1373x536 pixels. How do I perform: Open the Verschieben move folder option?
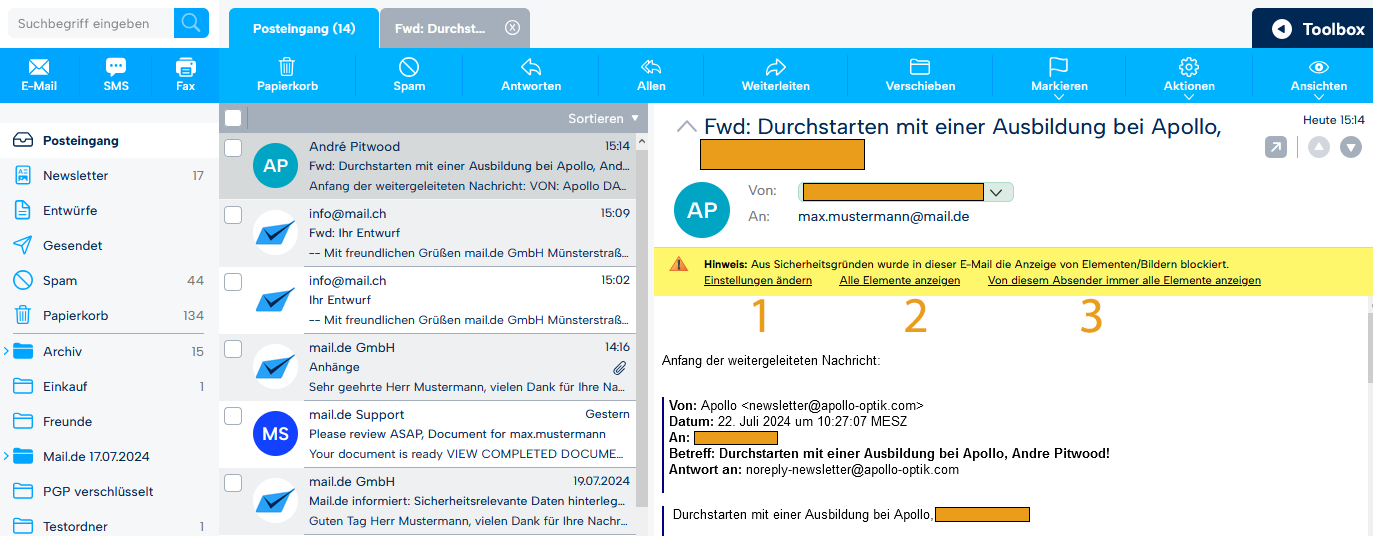[920, 75]
